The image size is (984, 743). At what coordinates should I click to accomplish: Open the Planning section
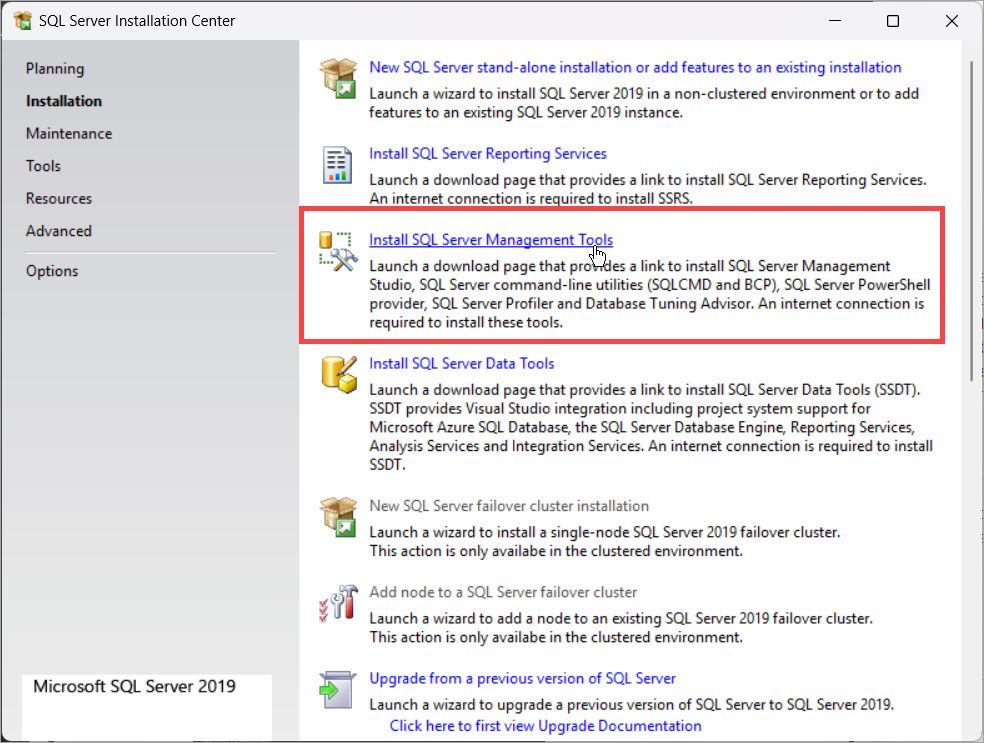coord(55,68)
